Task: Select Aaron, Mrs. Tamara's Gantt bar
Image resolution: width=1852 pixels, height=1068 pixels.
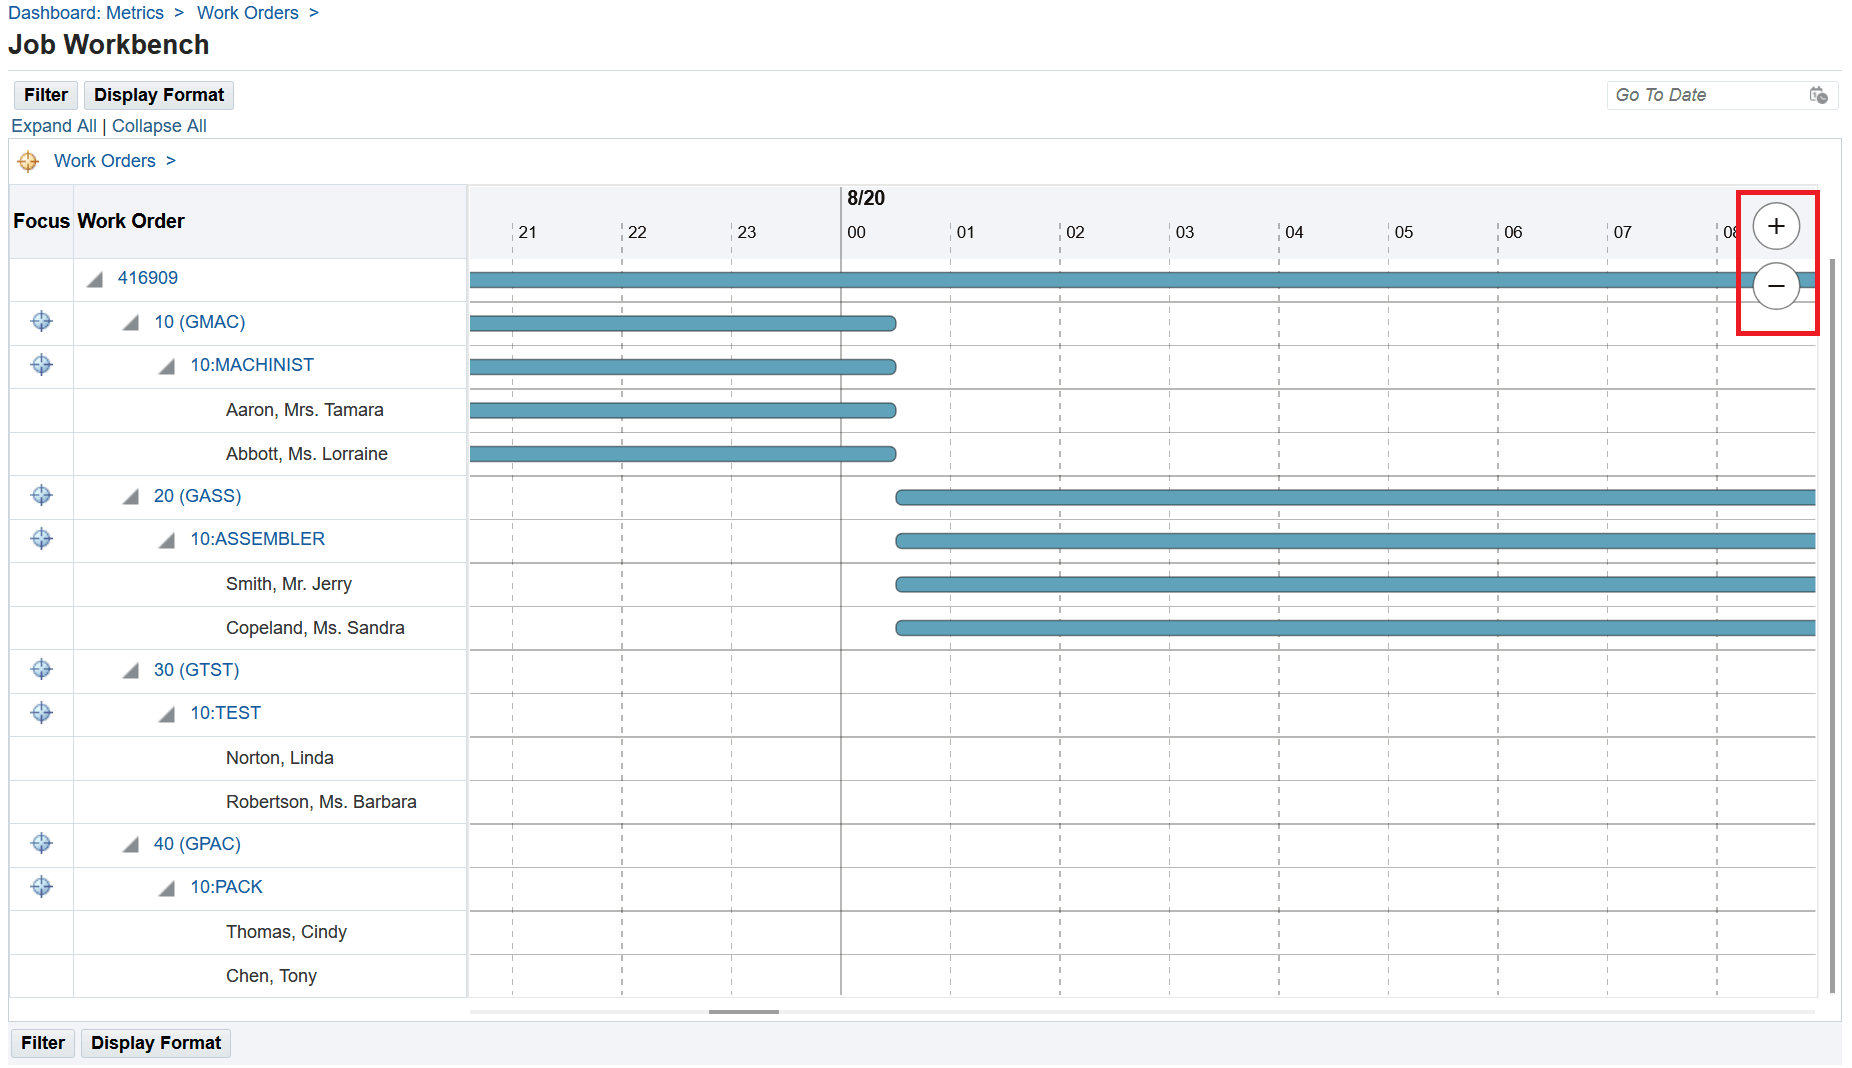Action: (x=683, y=410)
